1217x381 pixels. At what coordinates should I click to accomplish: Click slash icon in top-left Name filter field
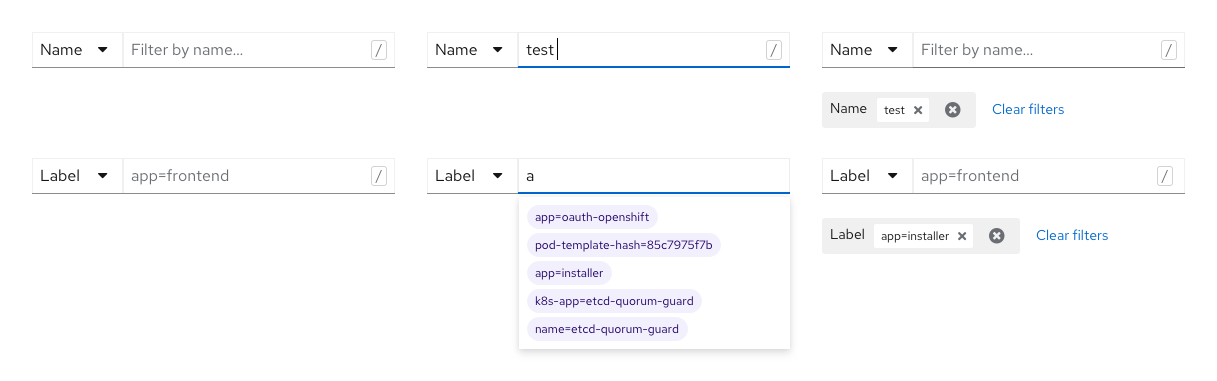pyautogui.click(x=379, y=50)
